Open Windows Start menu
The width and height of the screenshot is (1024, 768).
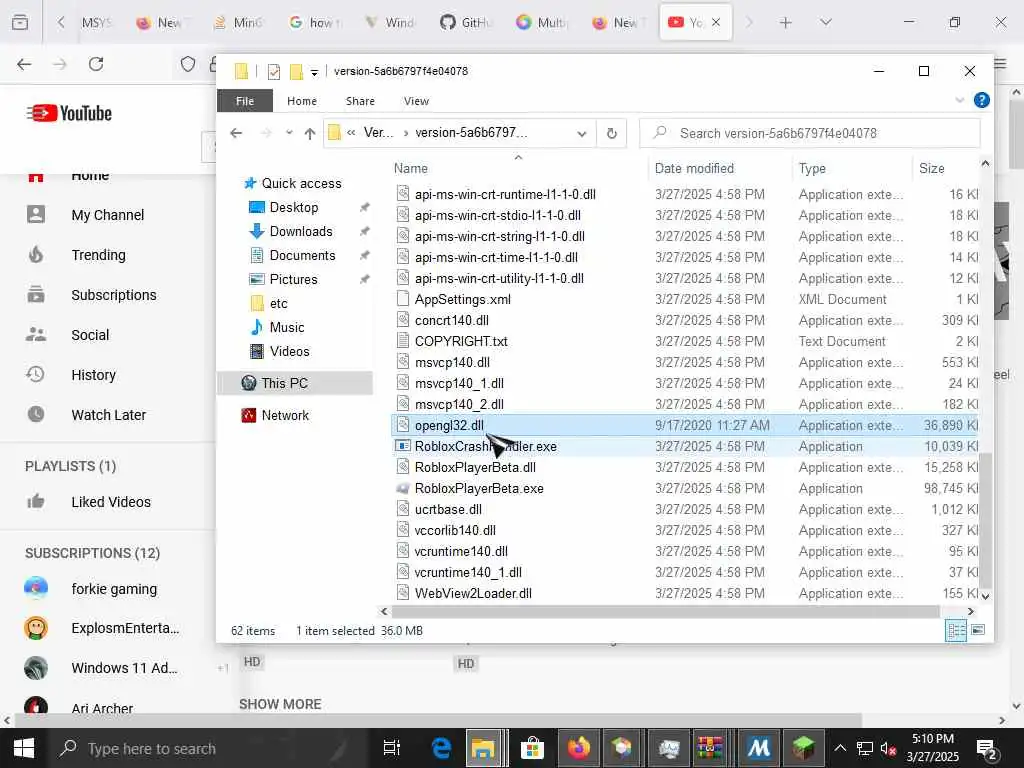coord(24,748)
